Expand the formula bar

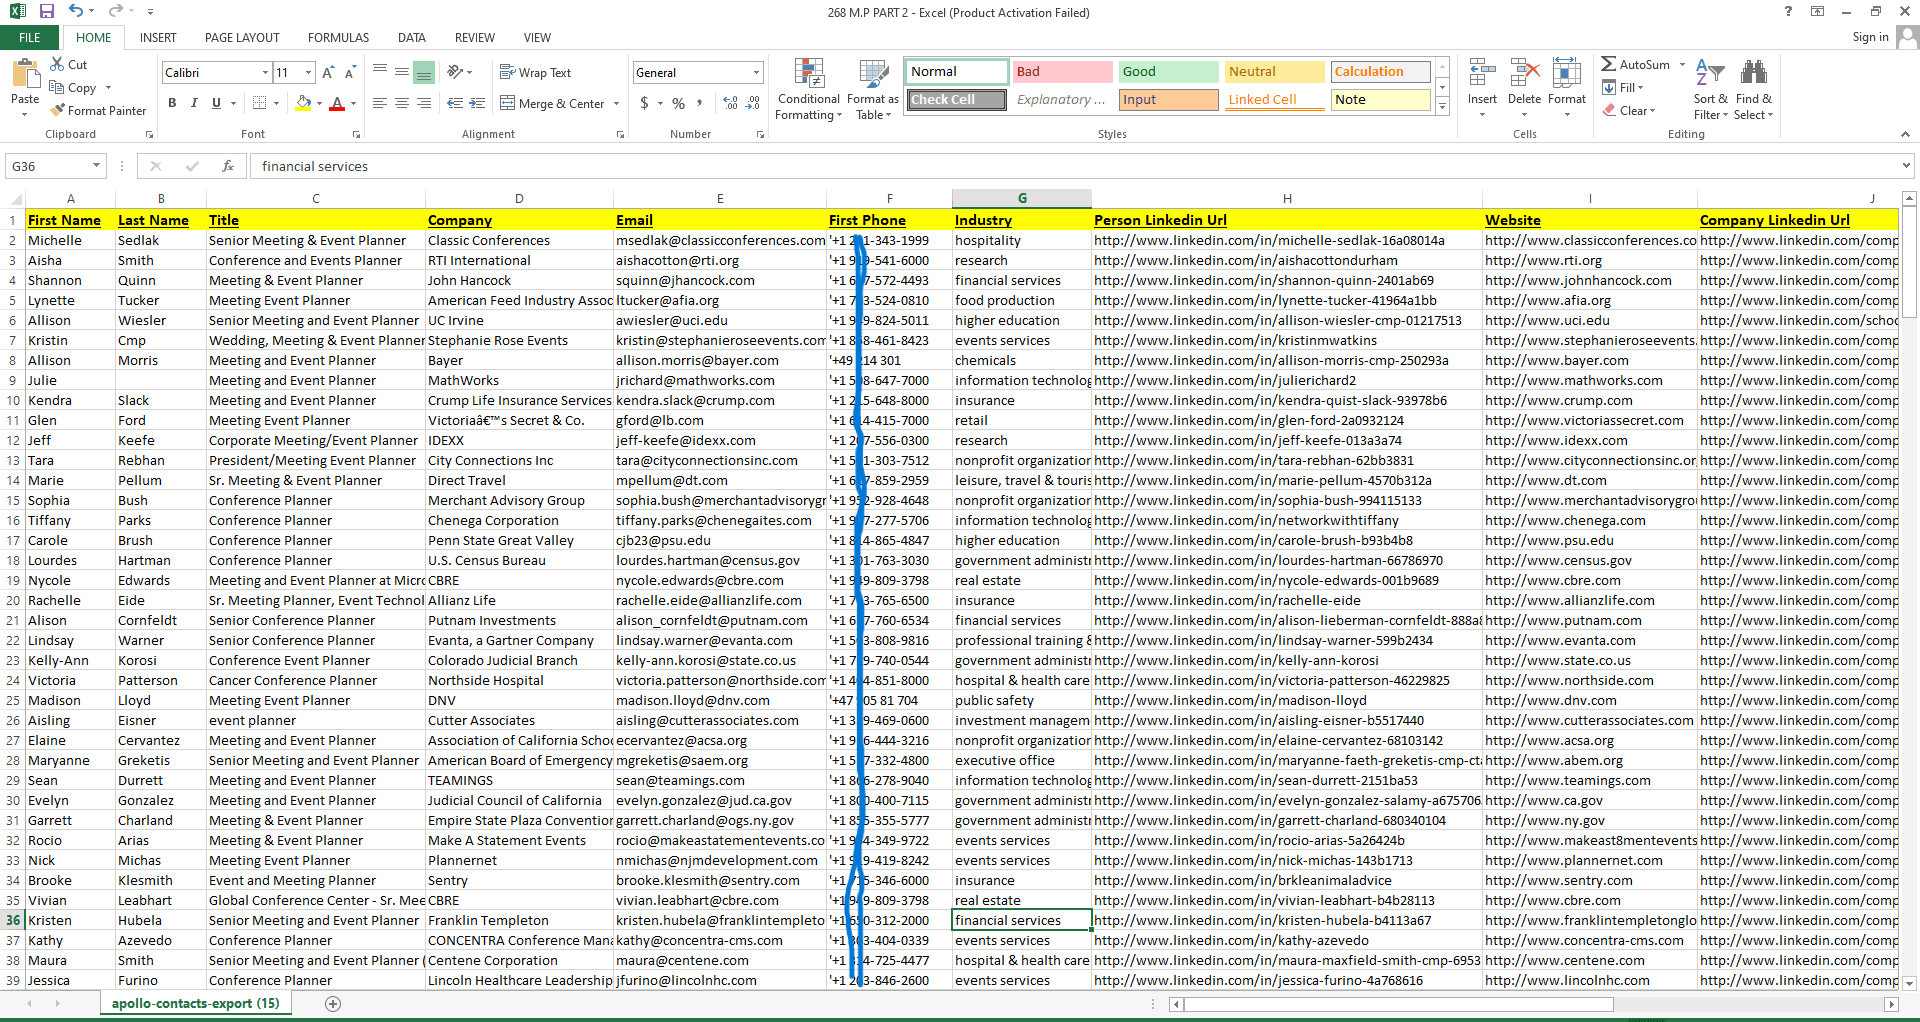click(1906, 165)
